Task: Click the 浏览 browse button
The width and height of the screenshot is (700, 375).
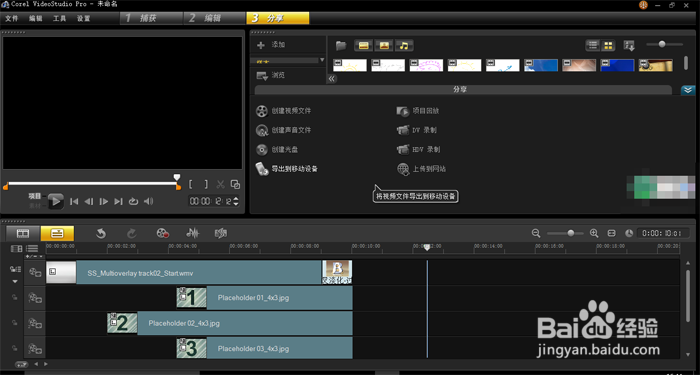Action: point(271,75)
